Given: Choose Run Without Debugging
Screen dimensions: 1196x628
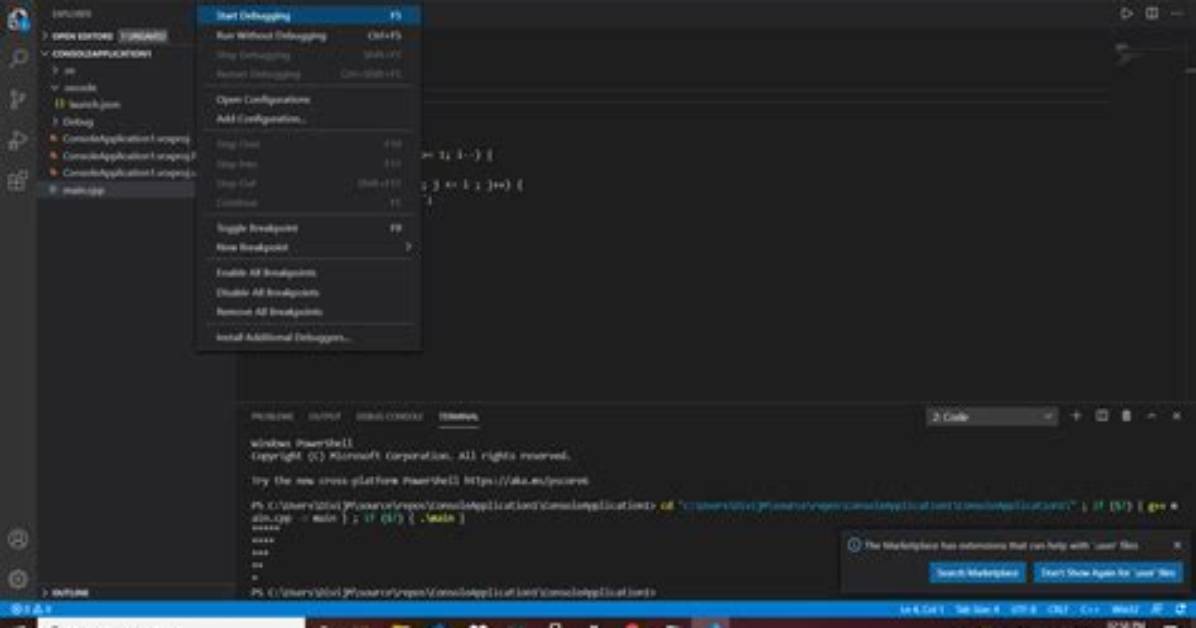Looking at the screenshot, I should click(309, 35).
